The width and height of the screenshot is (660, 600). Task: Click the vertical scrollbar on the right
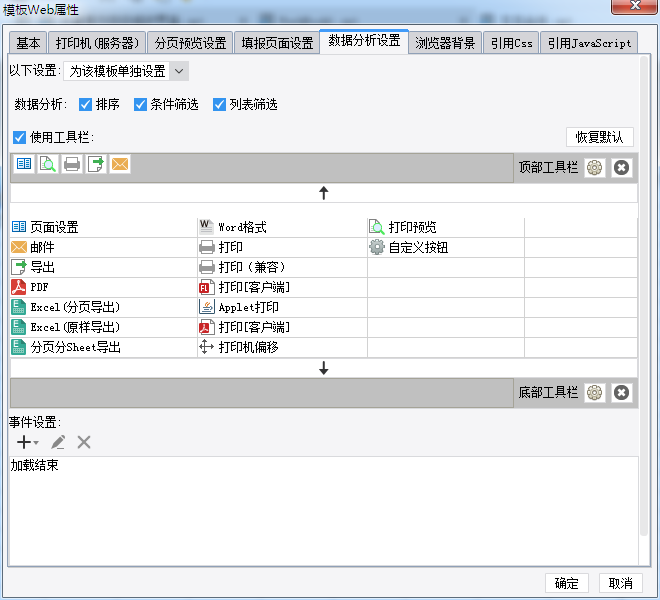click(x=644, y=296)
